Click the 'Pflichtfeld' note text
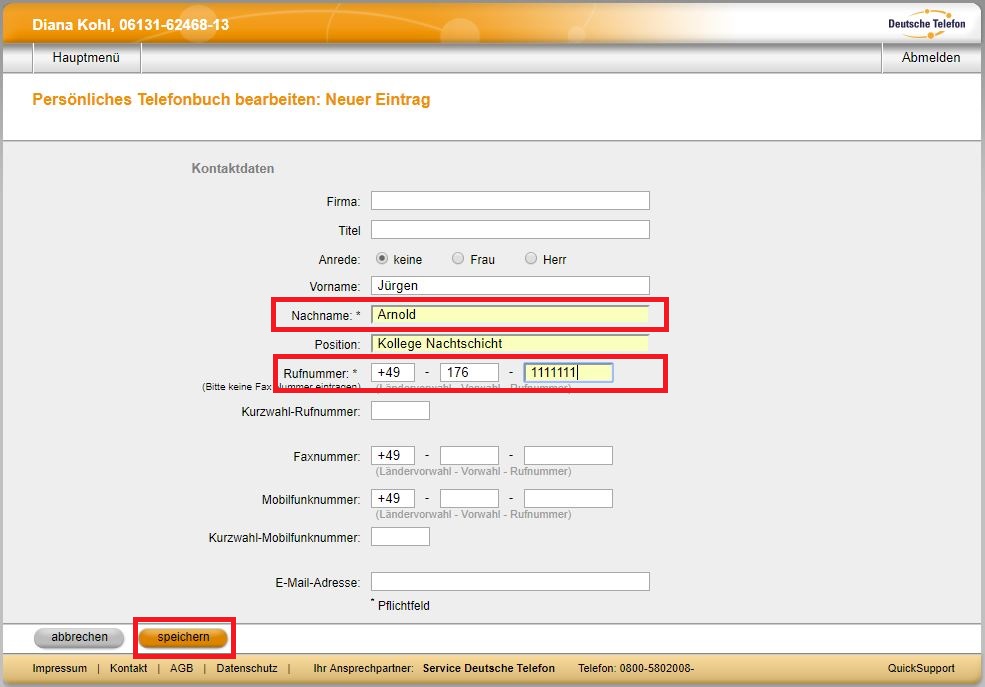This screenshot has width=985, height=687. click(x=404, y=606)
